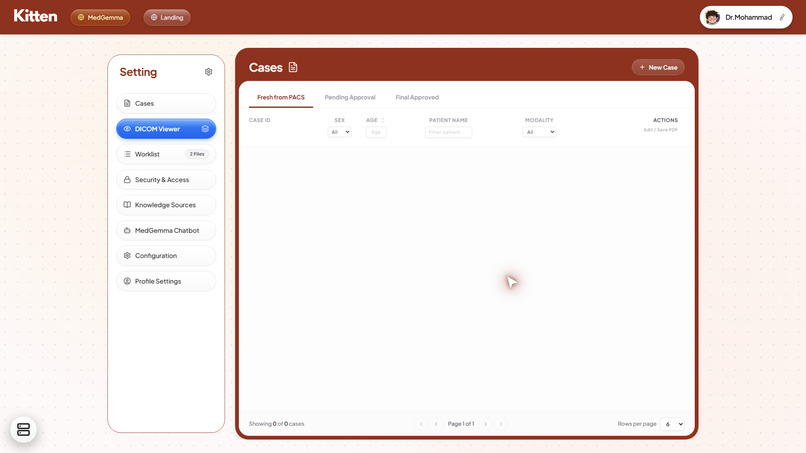Click the CASE ID column header
Image resolution: width=806 pixels, height=453 pixels.
[260, 120]
